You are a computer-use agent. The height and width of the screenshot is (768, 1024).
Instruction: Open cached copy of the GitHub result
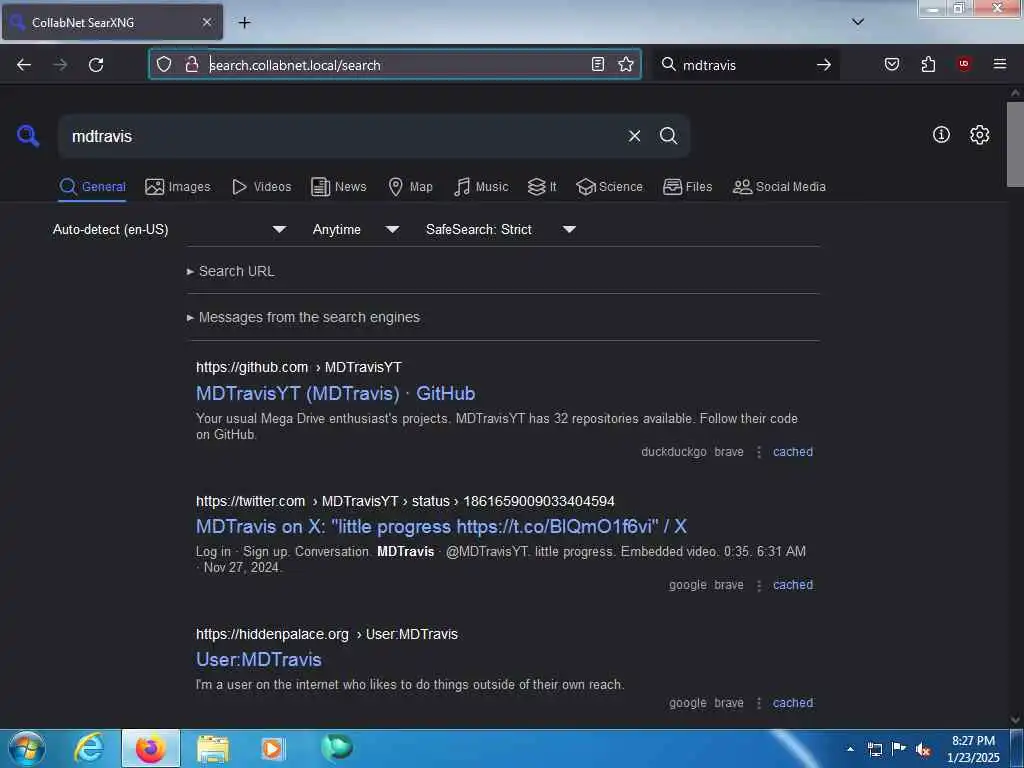tap(793, 452)
